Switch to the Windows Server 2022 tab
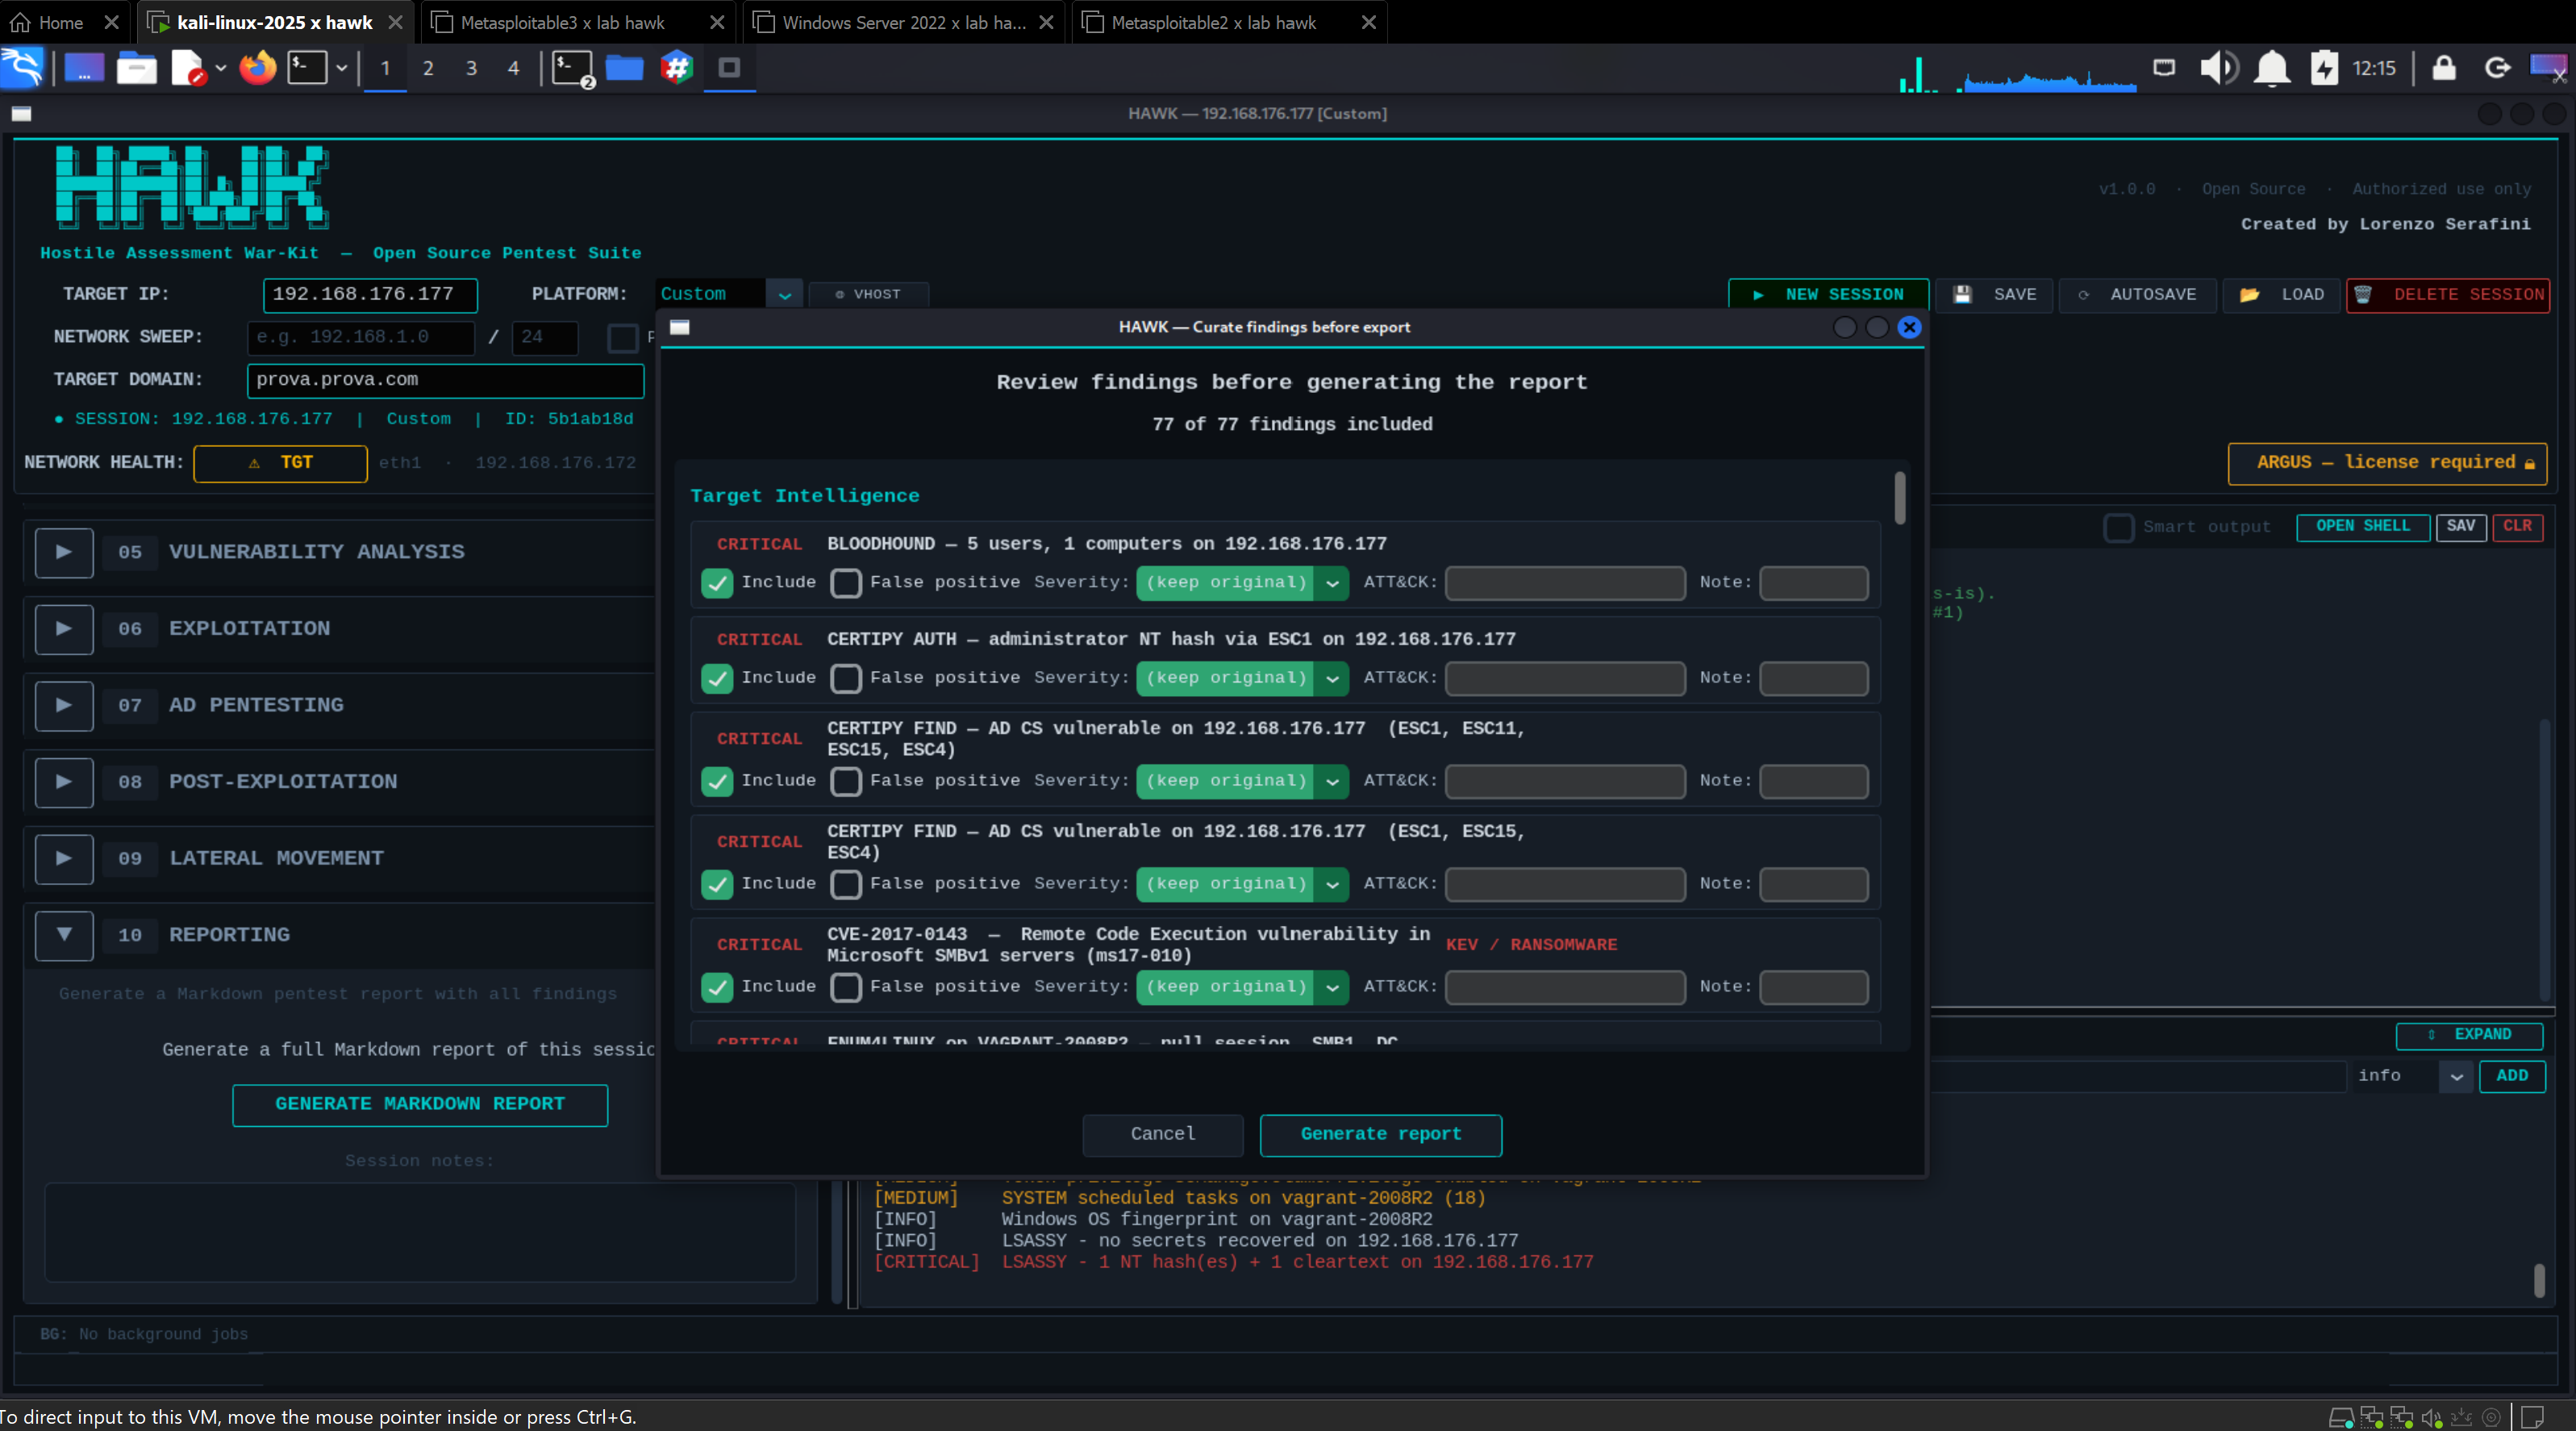This screenshot has width=2576, height=1431. click(904, 22)
